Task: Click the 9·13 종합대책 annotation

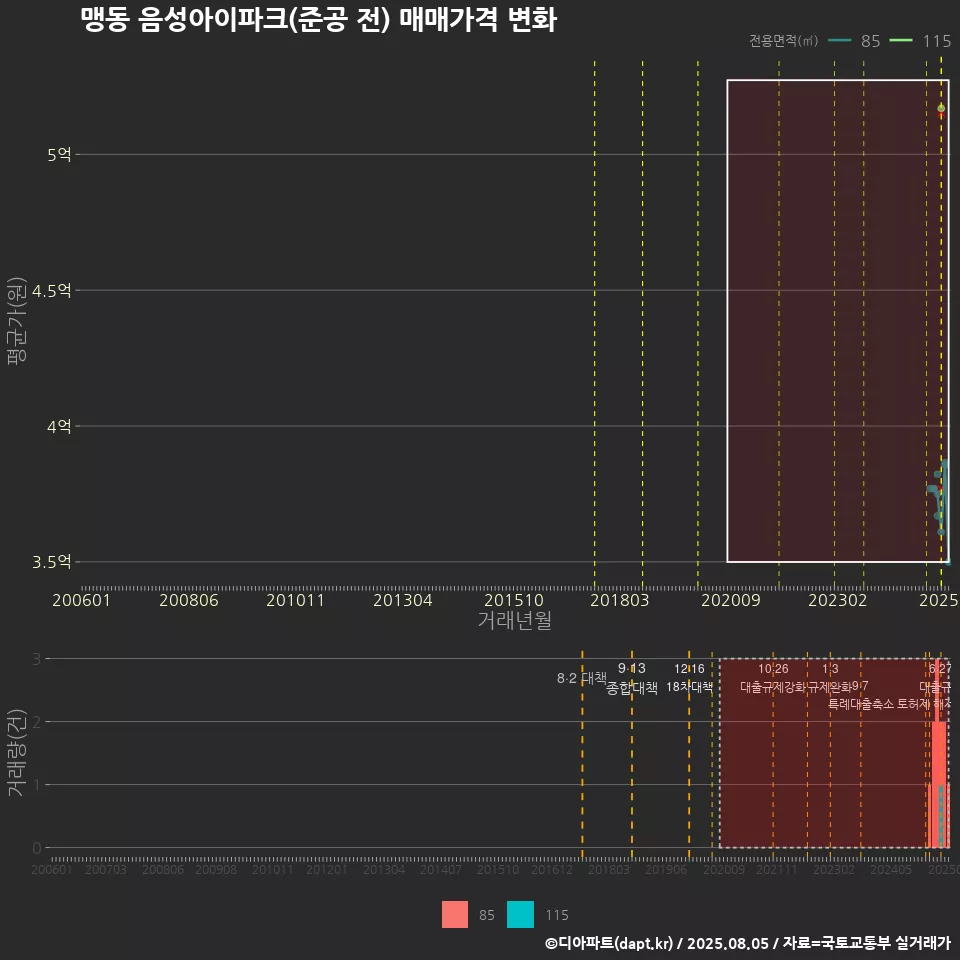Action: tap(632, 678)
